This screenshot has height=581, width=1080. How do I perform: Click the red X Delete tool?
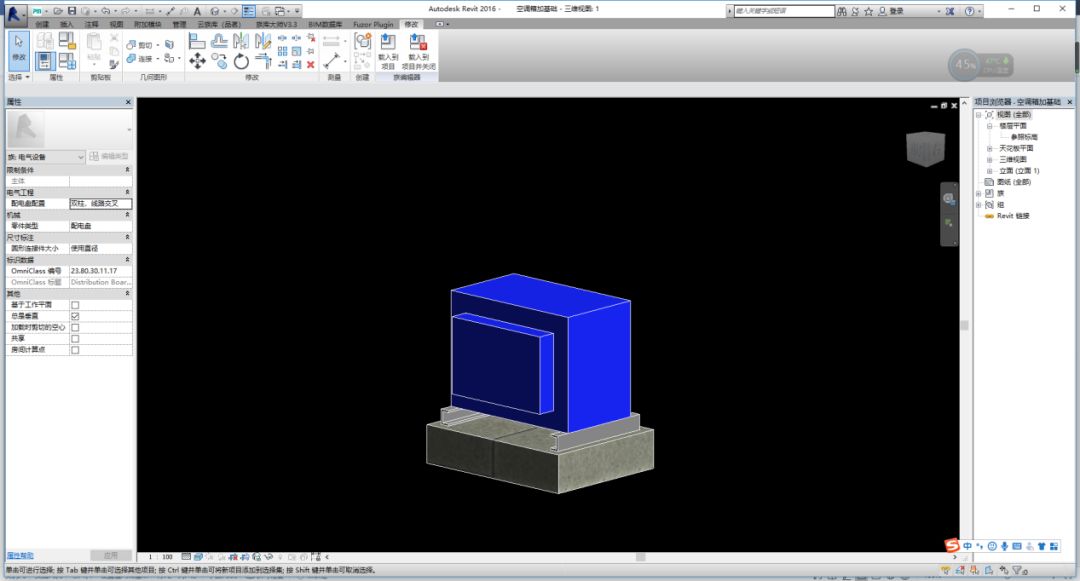coord(311,65)
